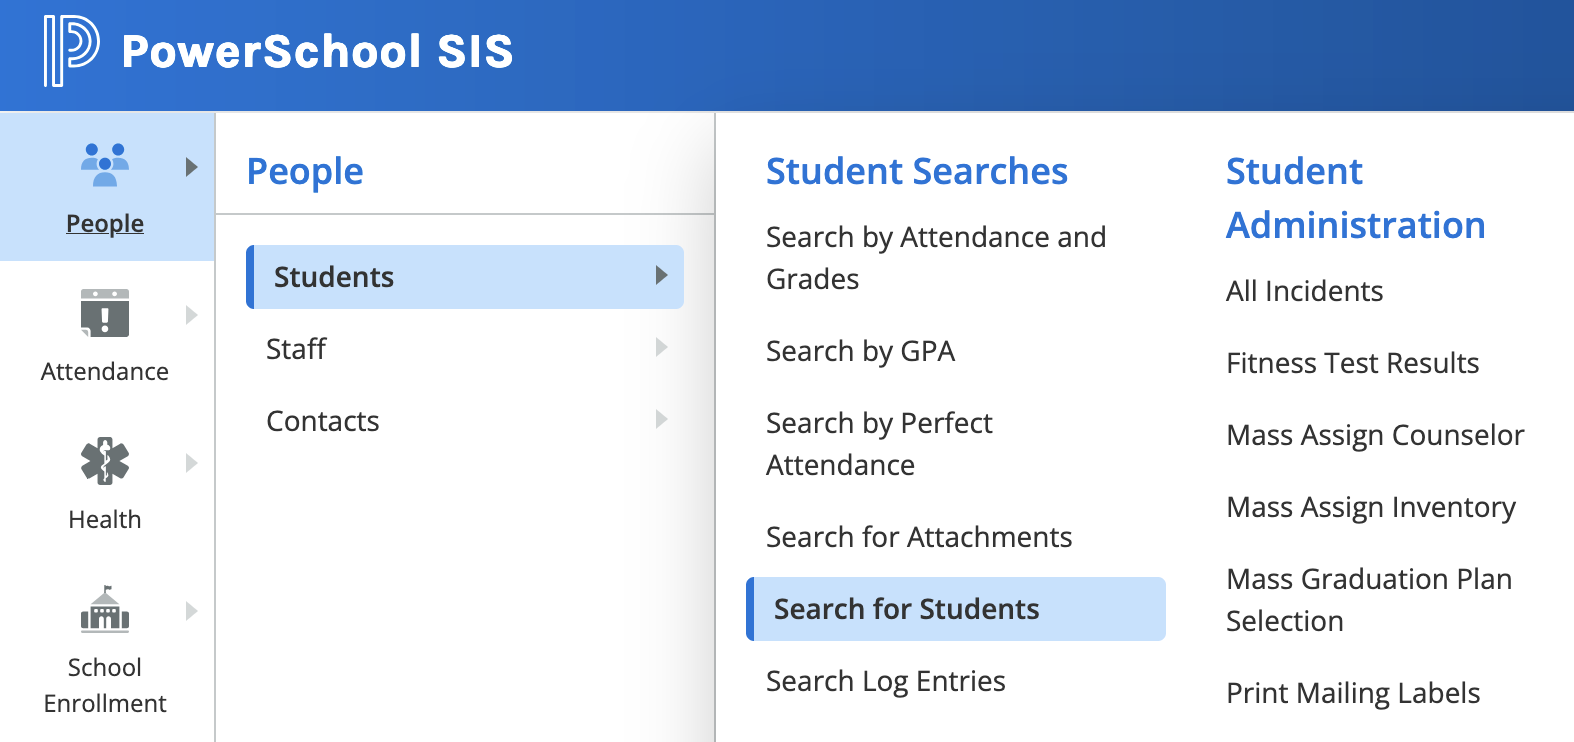Expand the Staff submenu arrow
This screenshot has width=1574, height=742.
(661, 347)
